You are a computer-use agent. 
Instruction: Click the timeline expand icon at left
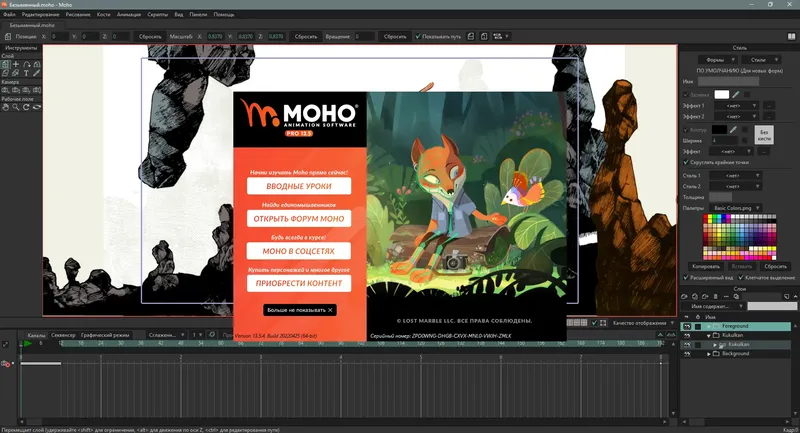point(6,344)
